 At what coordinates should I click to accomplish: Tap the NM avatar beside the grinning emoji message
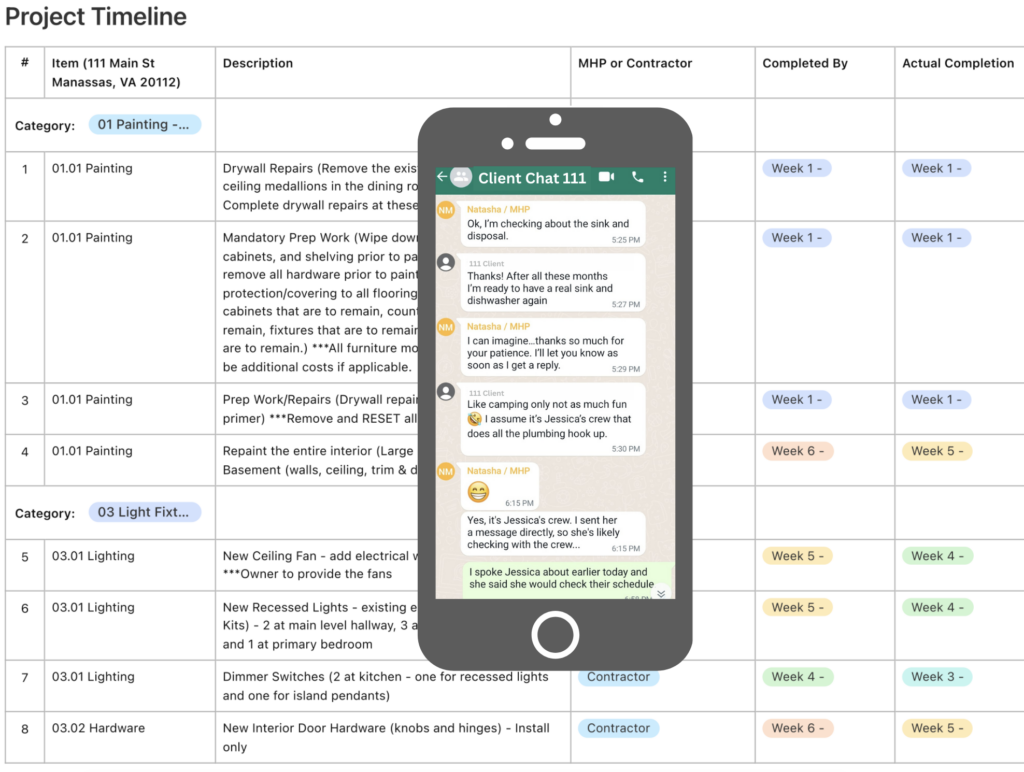point(446,472)
